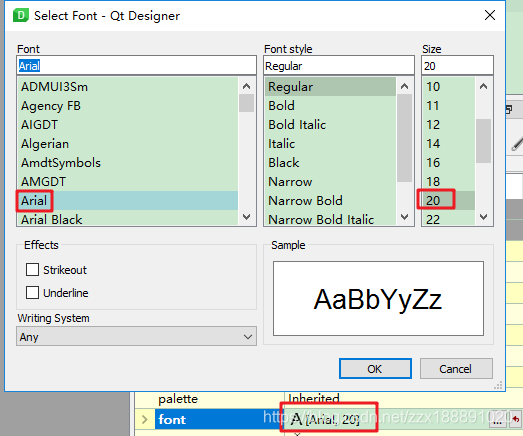Viewport: 523px width, 436px height.
Task: Select font size 20
Action: 449,200
